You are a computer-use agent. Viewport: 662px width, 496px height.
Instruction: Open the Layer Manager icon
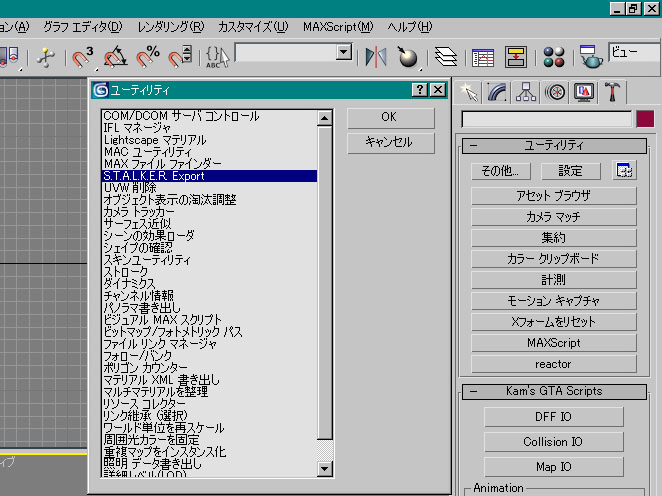[x=446, y=57]
